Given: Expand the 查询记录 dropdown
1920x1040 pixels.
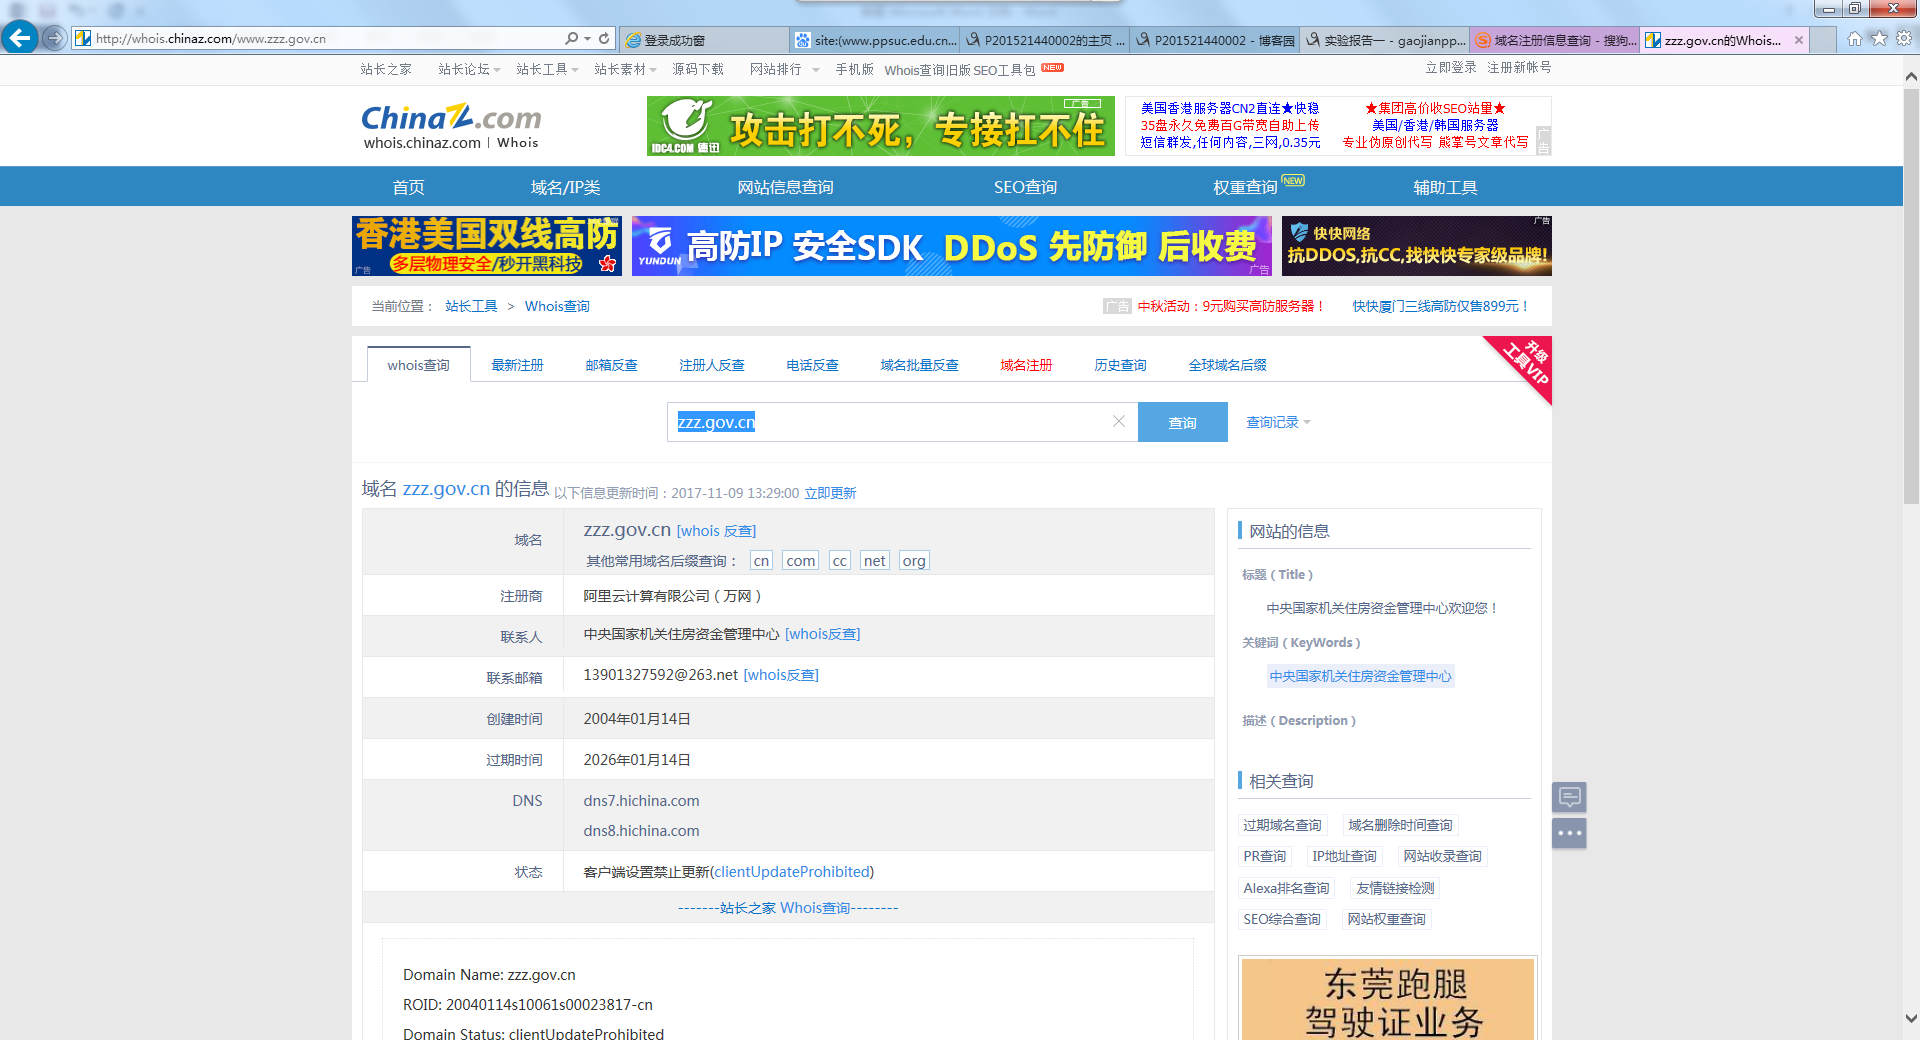Looking at the screenshot, I should 1278,423.
